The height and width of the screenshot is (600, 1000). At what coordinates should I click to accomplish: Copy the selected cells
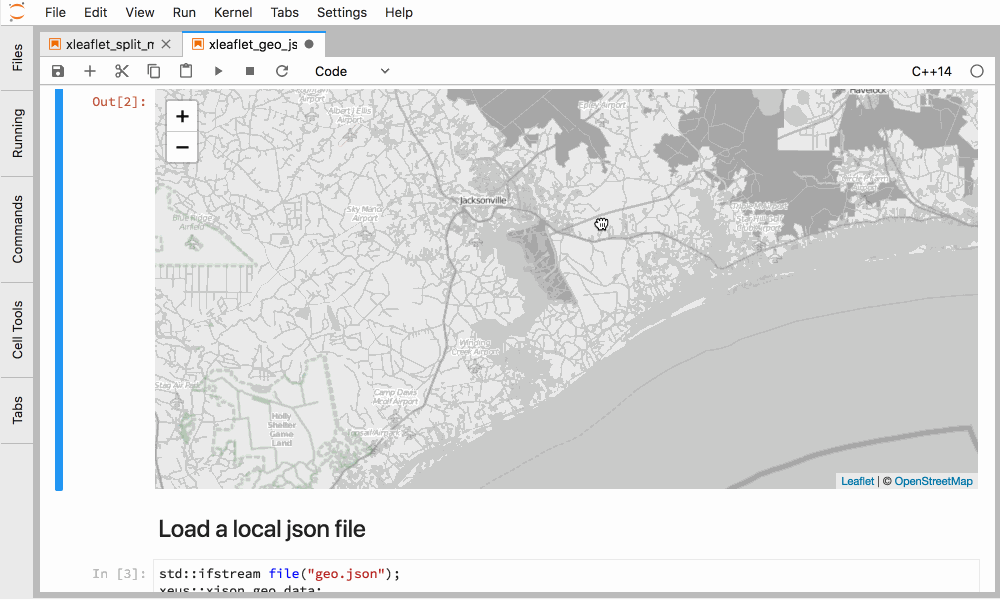click(154, 71)
